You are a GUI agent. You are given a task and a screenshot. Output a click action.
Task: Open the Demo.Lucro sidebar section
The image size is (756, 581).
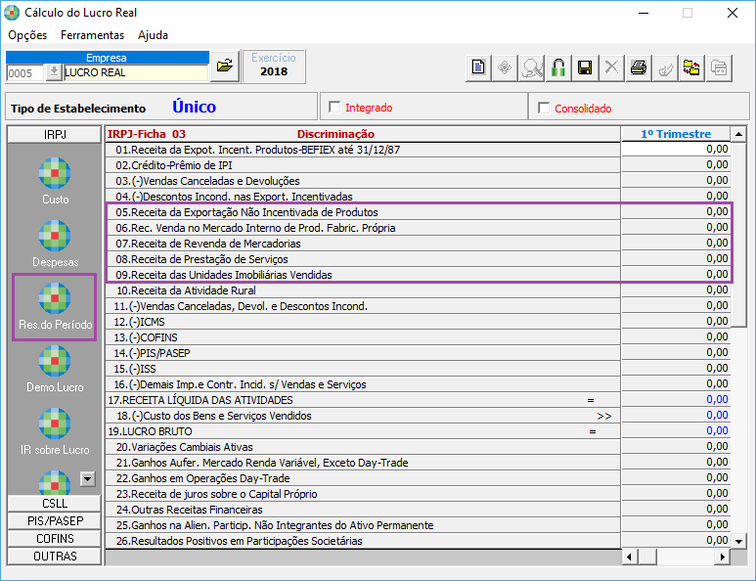point(55,369)
